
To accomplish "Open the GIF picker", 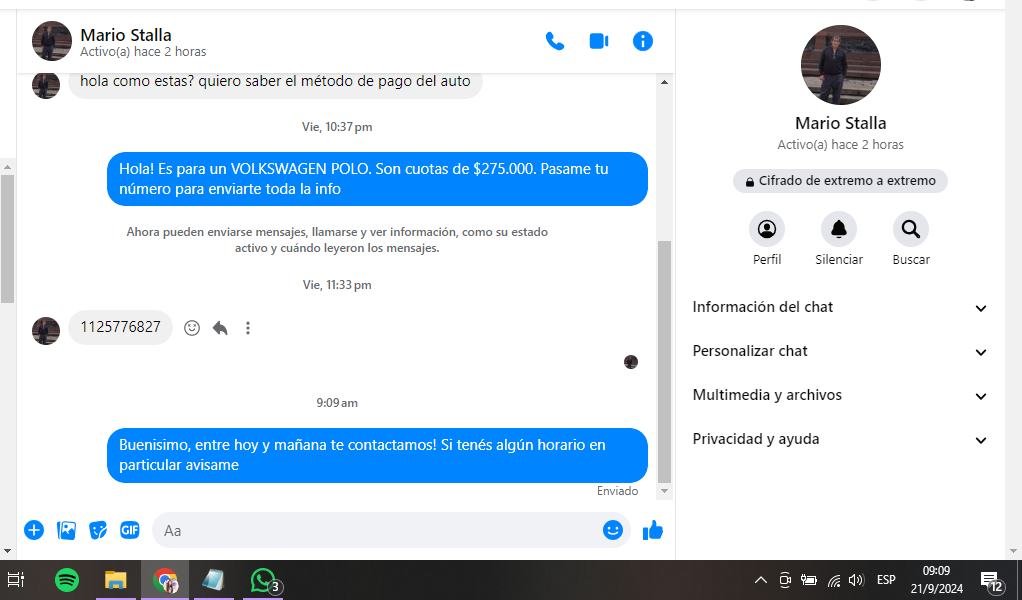I will click(130, 530).
